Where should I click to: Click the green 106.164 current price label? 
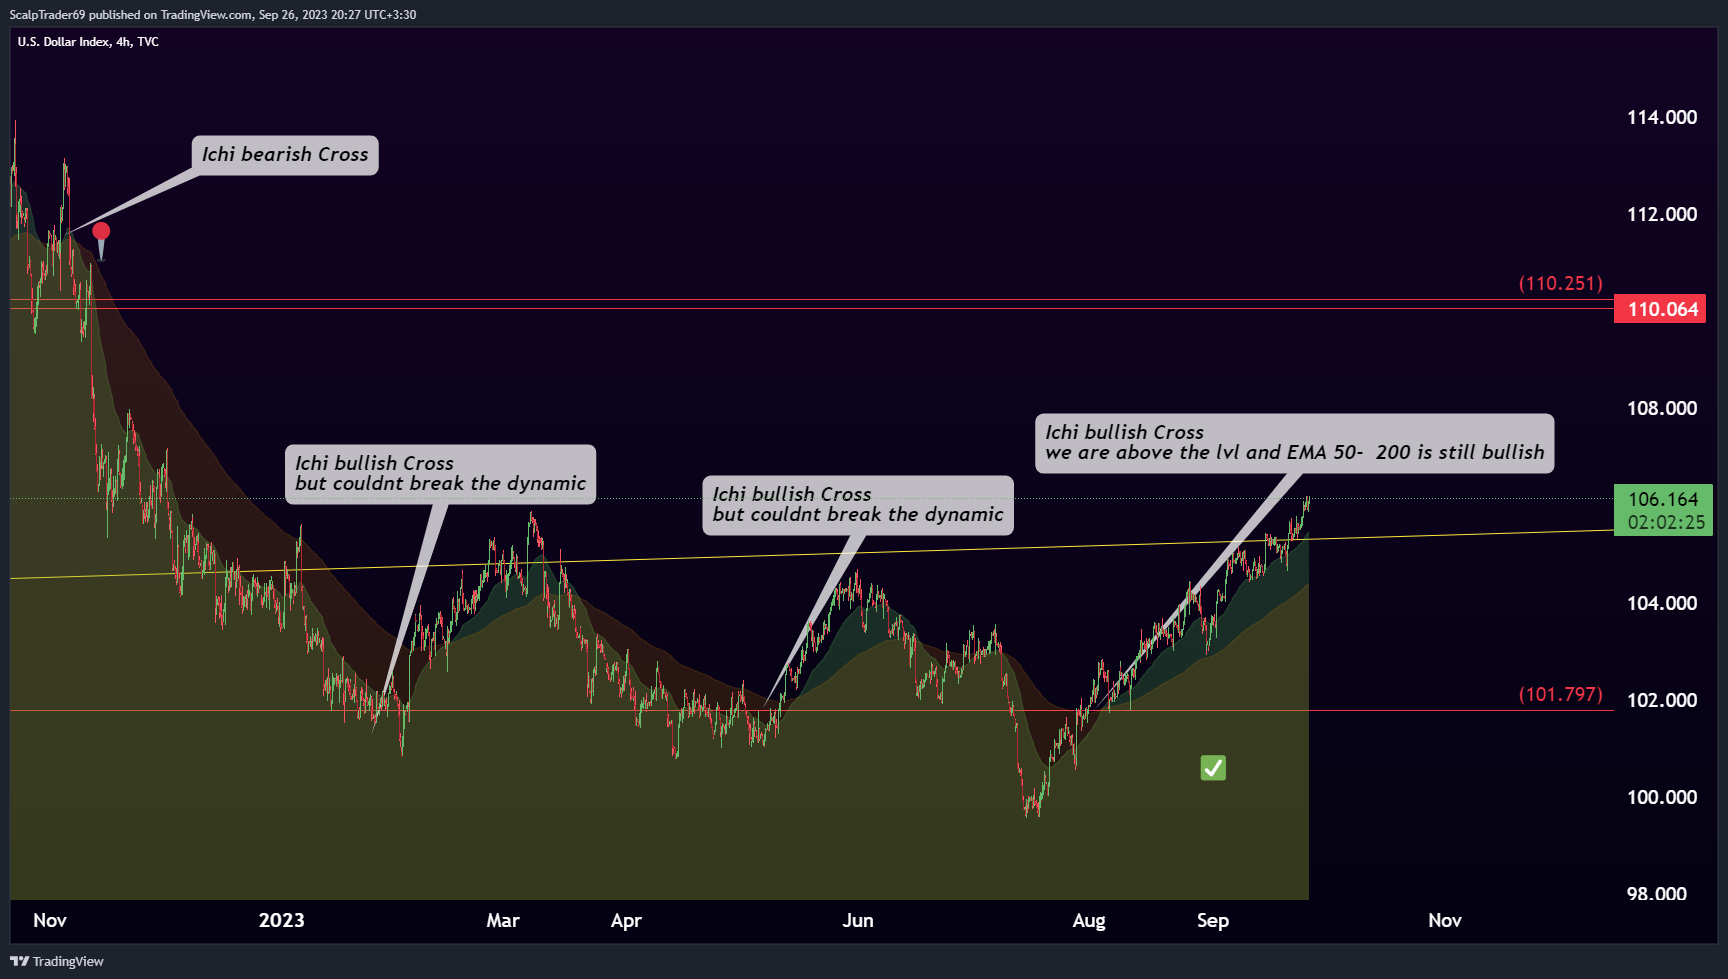click(1663, 499)
